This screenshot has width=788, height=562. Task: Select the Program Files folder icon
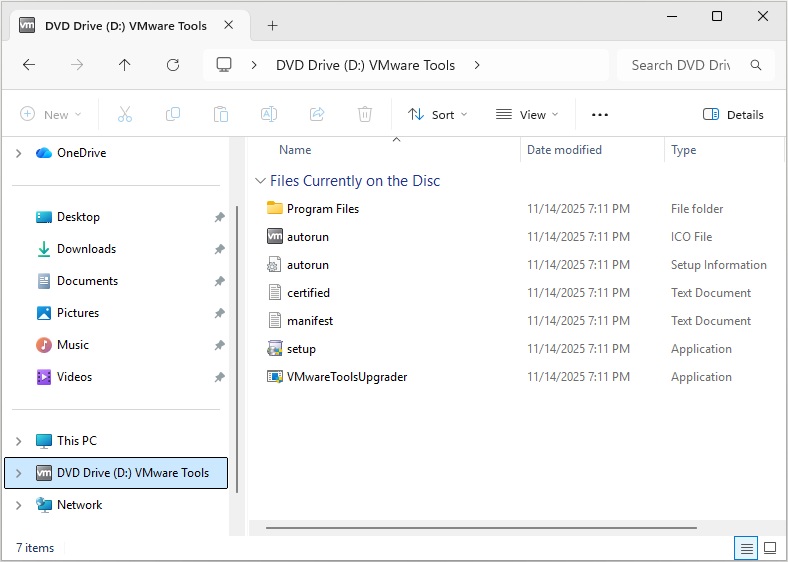274,208
